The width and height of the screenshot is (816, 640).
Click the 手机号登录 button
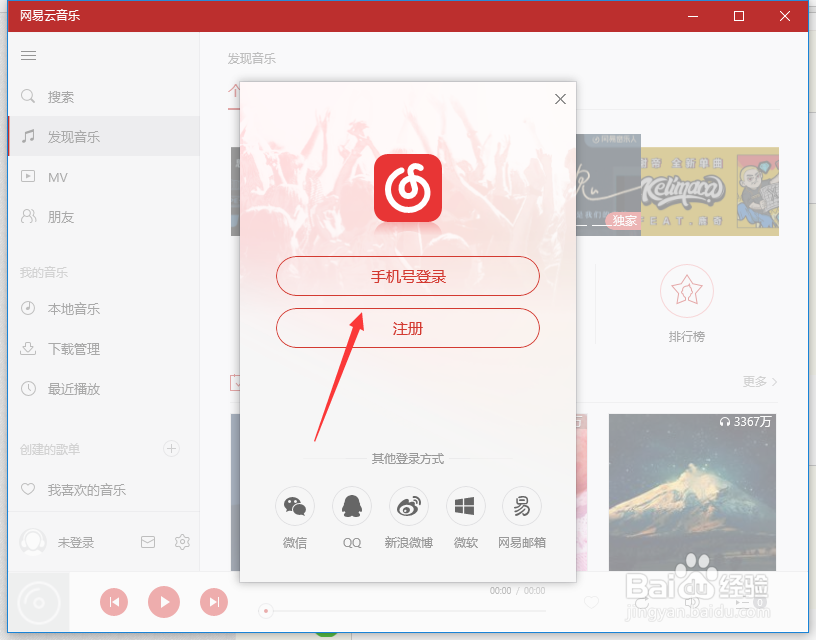click(x=408, y=276)
